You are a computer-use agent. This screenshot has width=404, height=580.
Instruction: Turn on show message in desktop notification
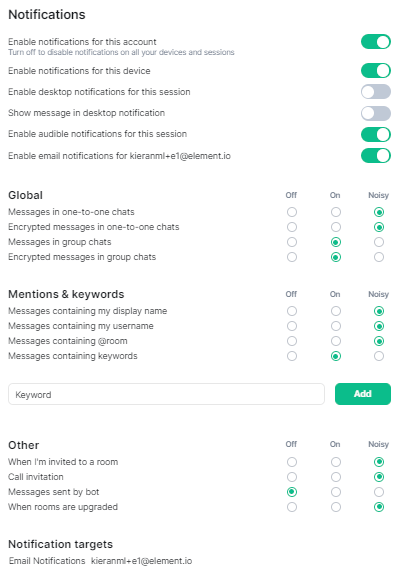tap(376, 113)
